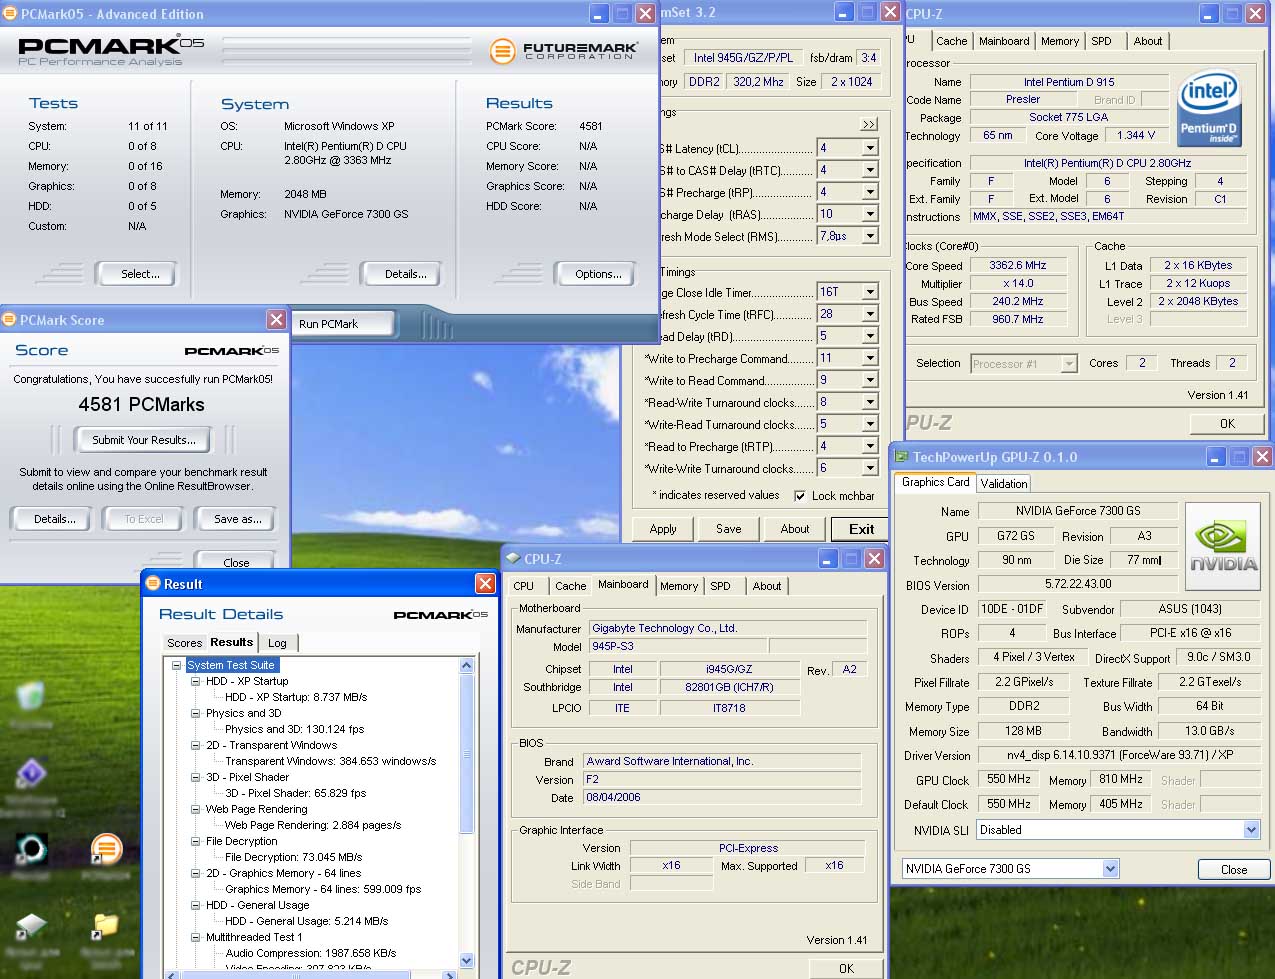Image resolution: width=1275 pixels, height=979 pixels.
Task: Click the Run PCMark button
Action: 342,324
